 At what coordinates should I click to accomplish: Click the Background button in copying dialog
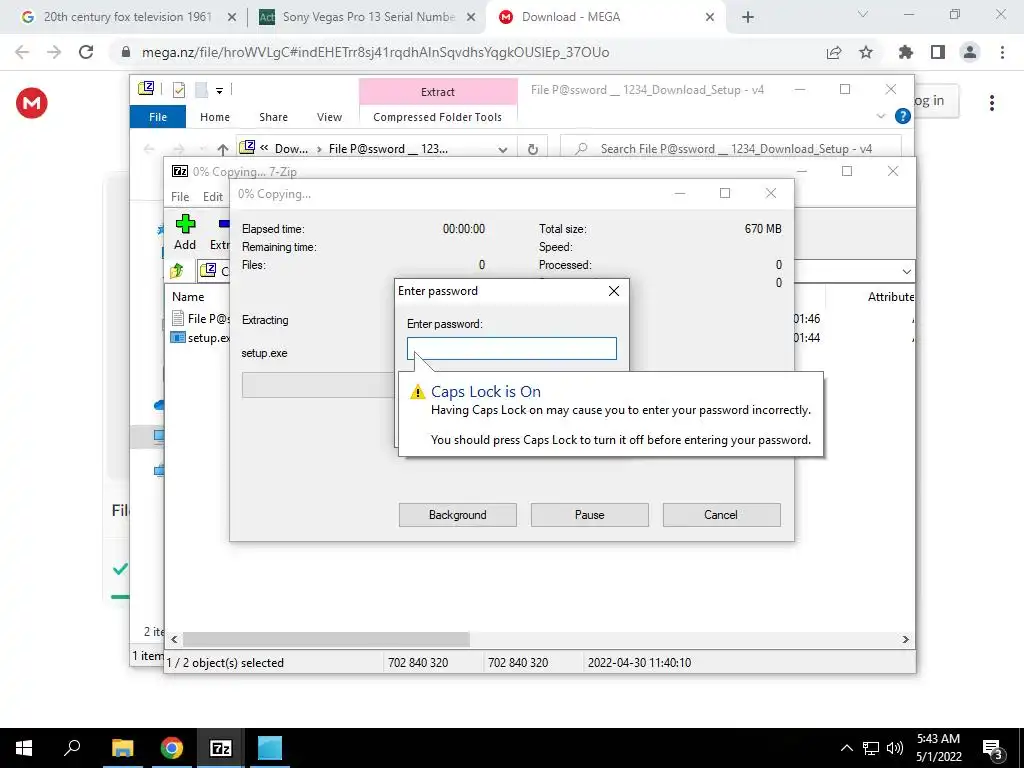click(x=458, y=515)
